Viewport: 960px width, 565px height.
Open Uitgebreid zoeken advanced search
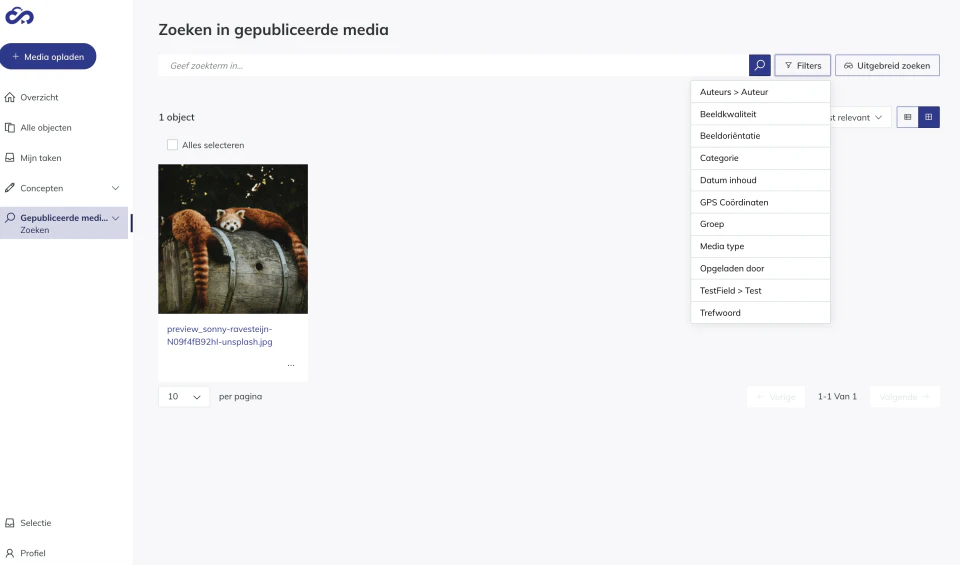(887, 65)
